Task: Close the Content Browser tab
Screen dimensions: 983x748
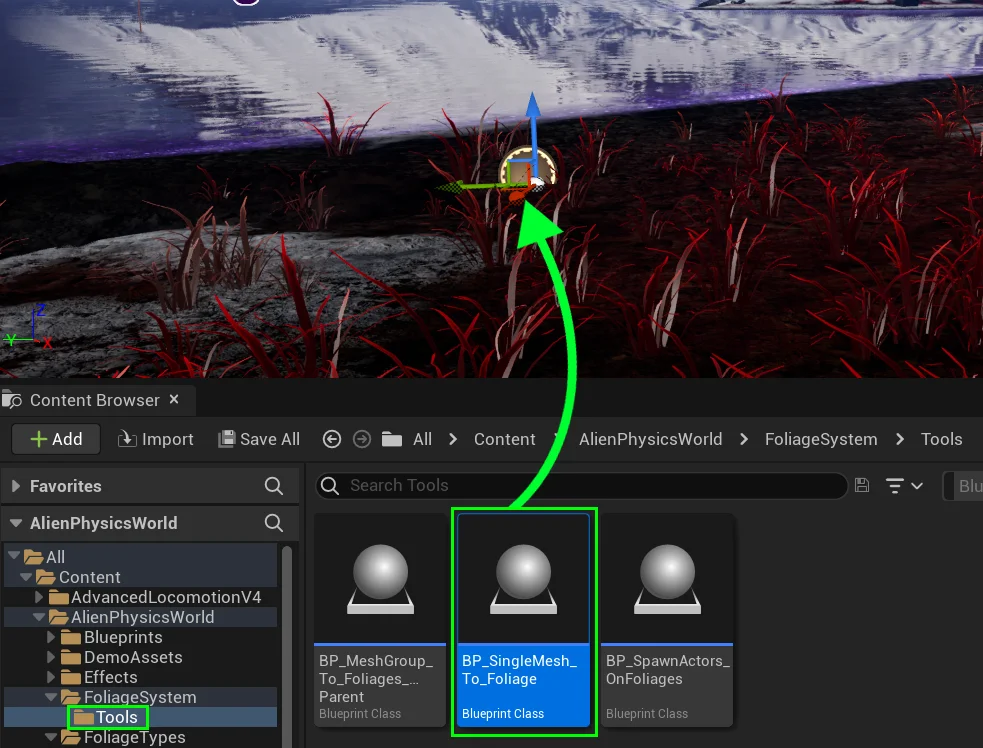Action: (174, 399)
